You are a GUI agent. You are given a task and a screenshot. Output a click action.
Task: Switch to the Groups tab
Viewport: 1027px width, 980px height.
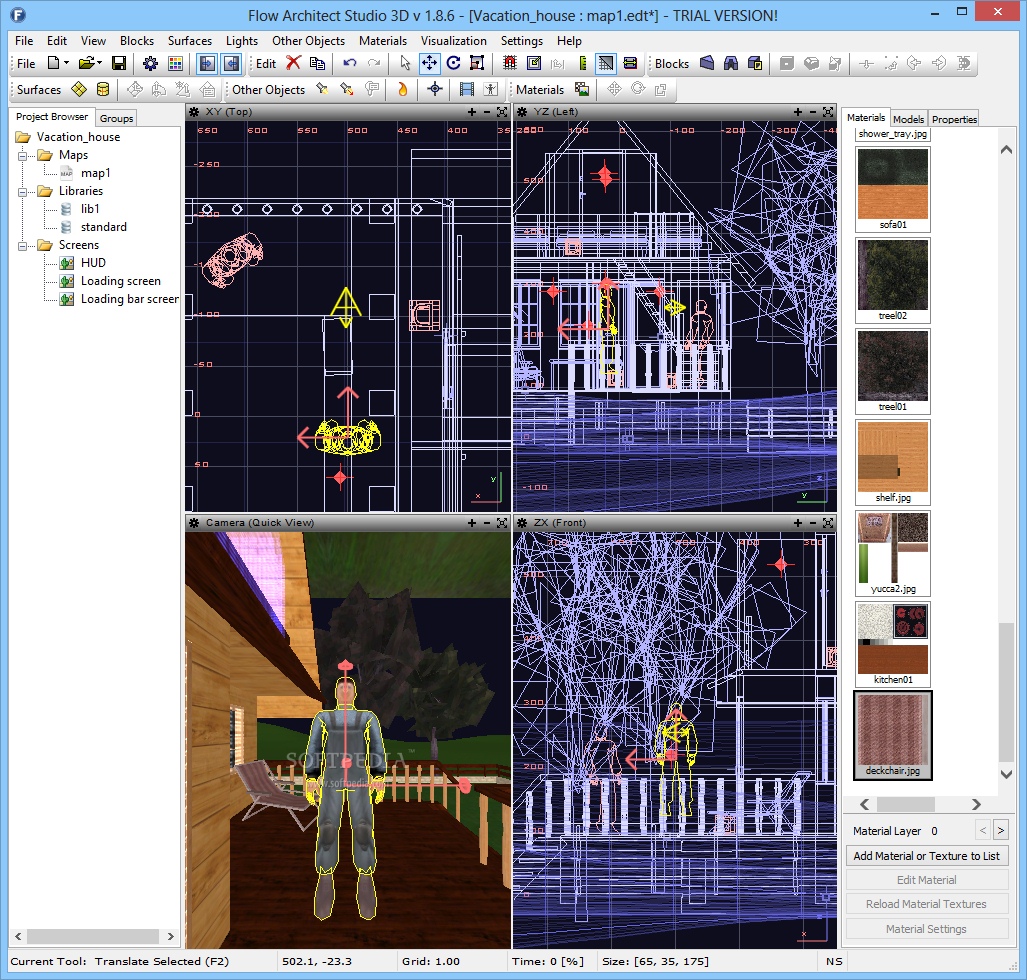click(117, 118)
